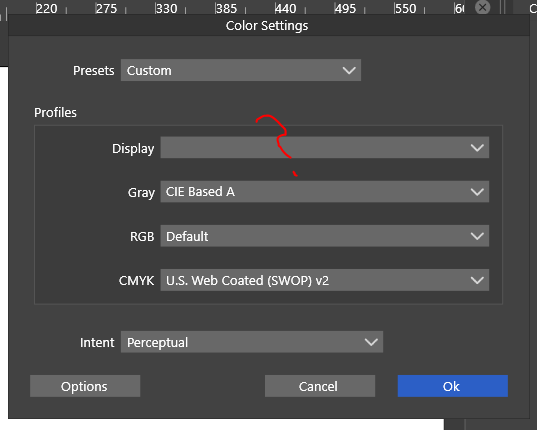
Task: Click the Options button
Action: pyautogui.click(x=85, y=386)
